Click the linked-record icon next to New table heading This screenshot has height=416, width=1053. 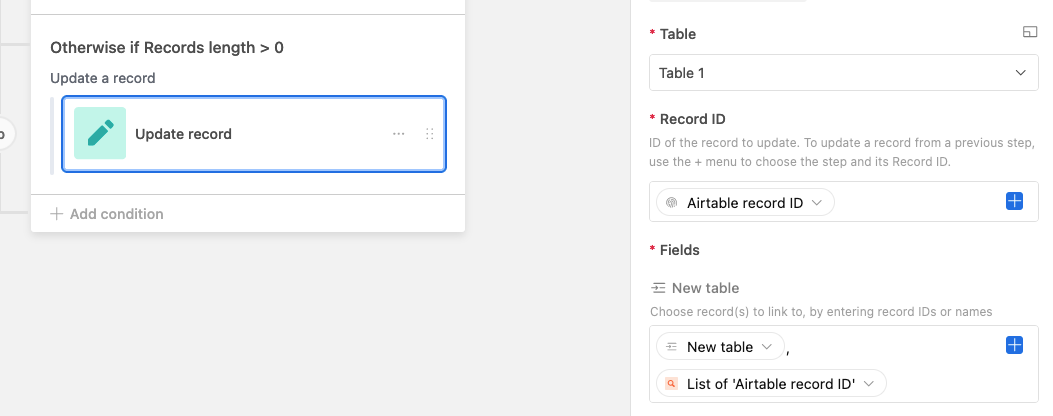click(x=659, y=288)
